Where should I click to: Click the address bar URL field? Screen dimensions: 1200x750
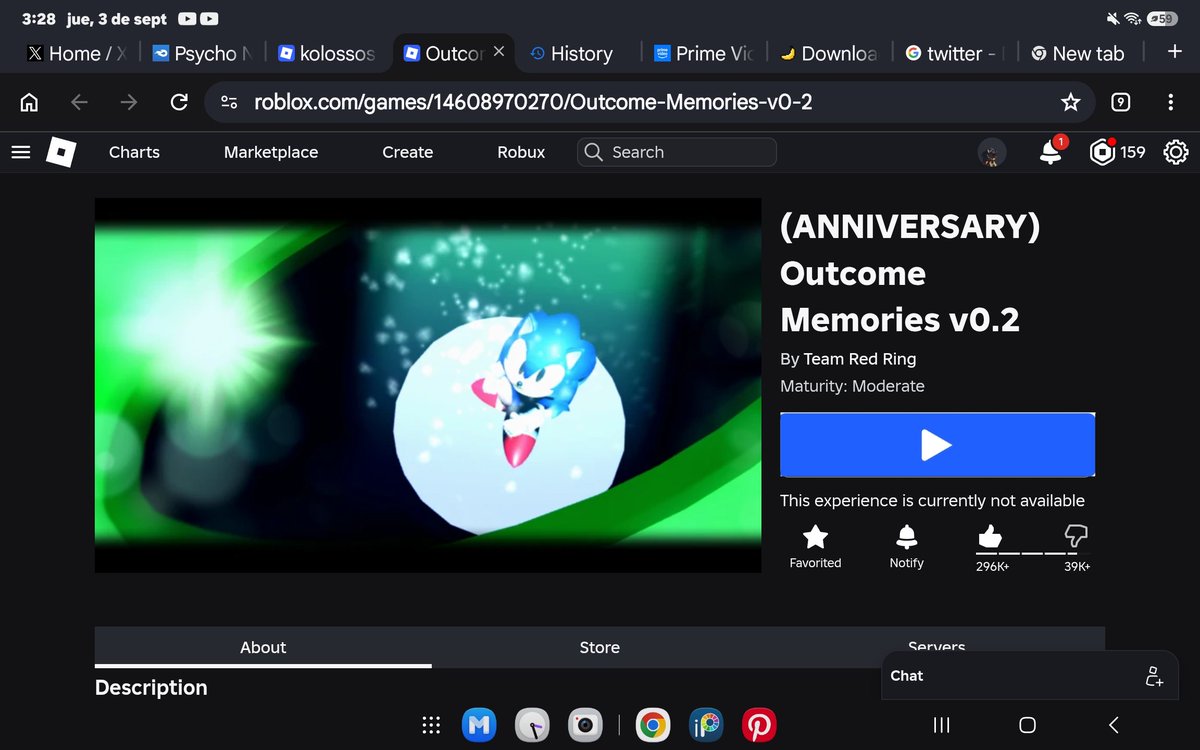pos(650,102)
